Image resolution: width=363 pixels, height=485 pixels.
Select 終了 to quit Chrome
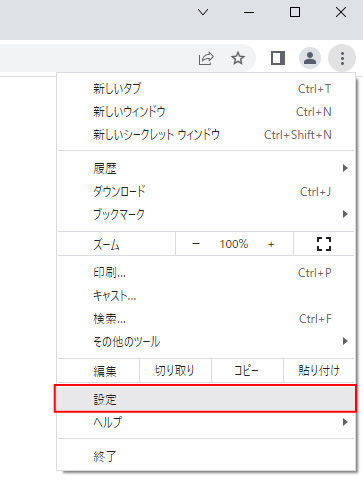206,456
